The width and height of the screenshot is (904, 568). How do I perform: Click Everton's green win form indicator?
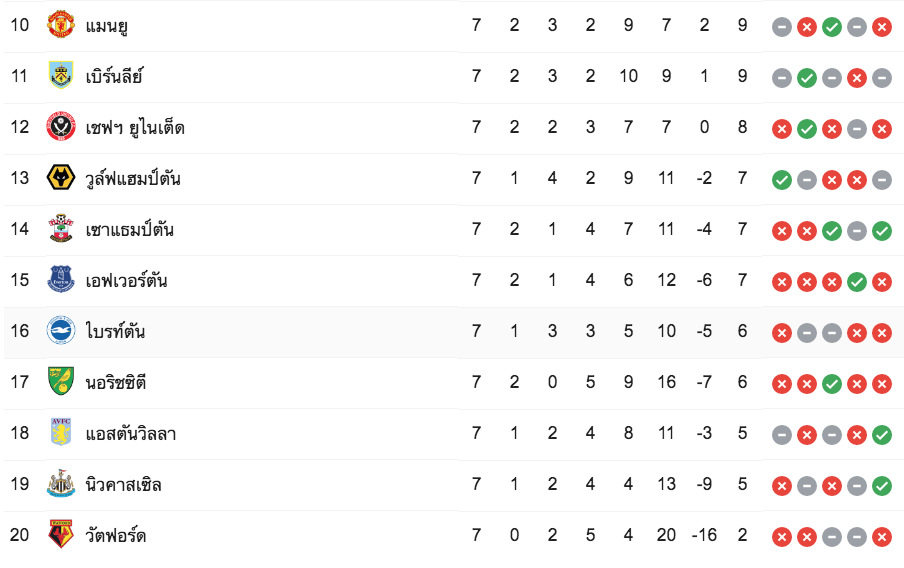coord(856,282)
